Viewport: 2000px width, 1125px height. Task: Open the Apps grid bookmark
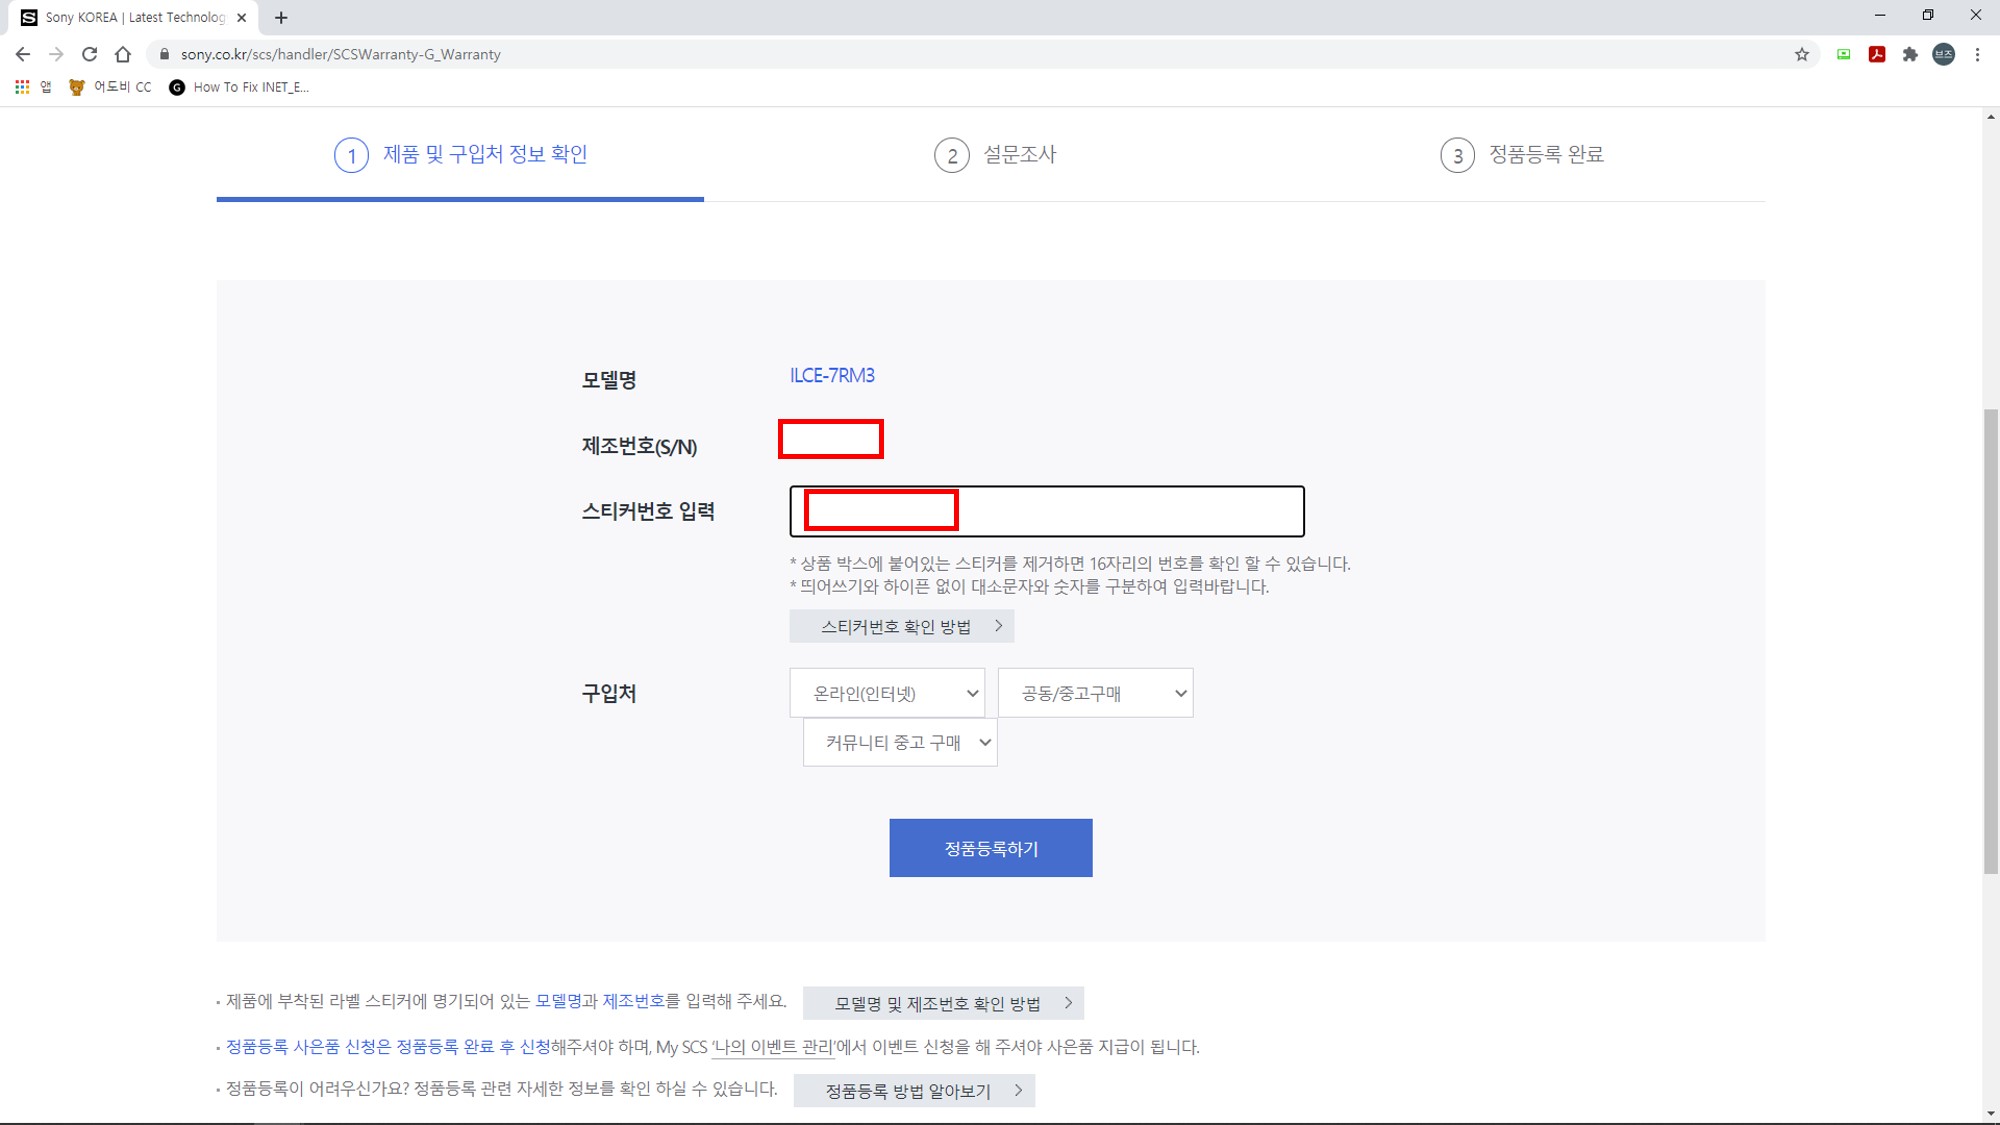(x=22, y=87)
